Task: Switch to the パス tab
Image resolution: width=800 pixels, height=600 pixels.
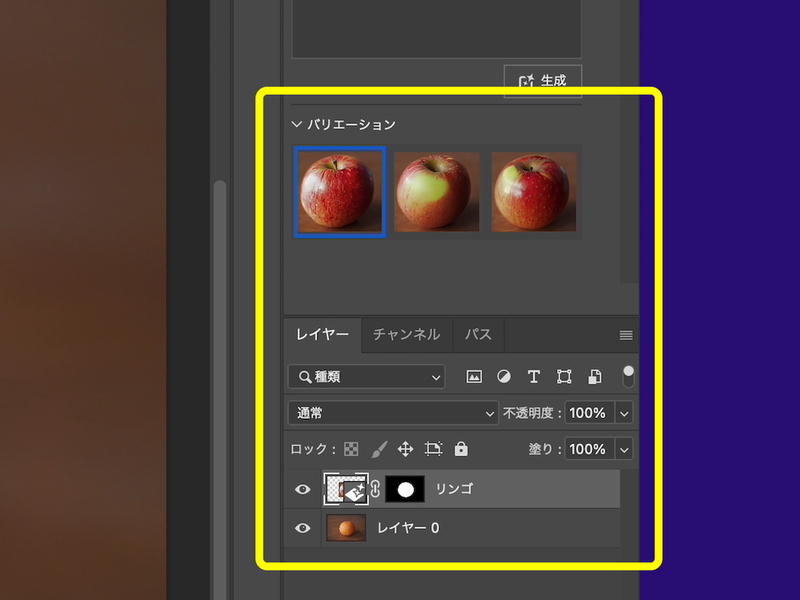Action: tap(478, 335)
